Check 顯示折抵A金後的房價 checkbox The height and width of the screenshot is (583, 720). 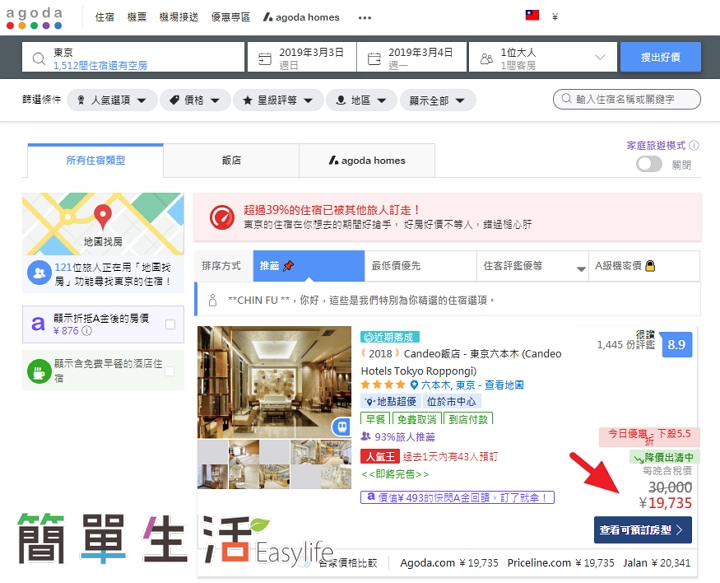(x=170, y=324)
